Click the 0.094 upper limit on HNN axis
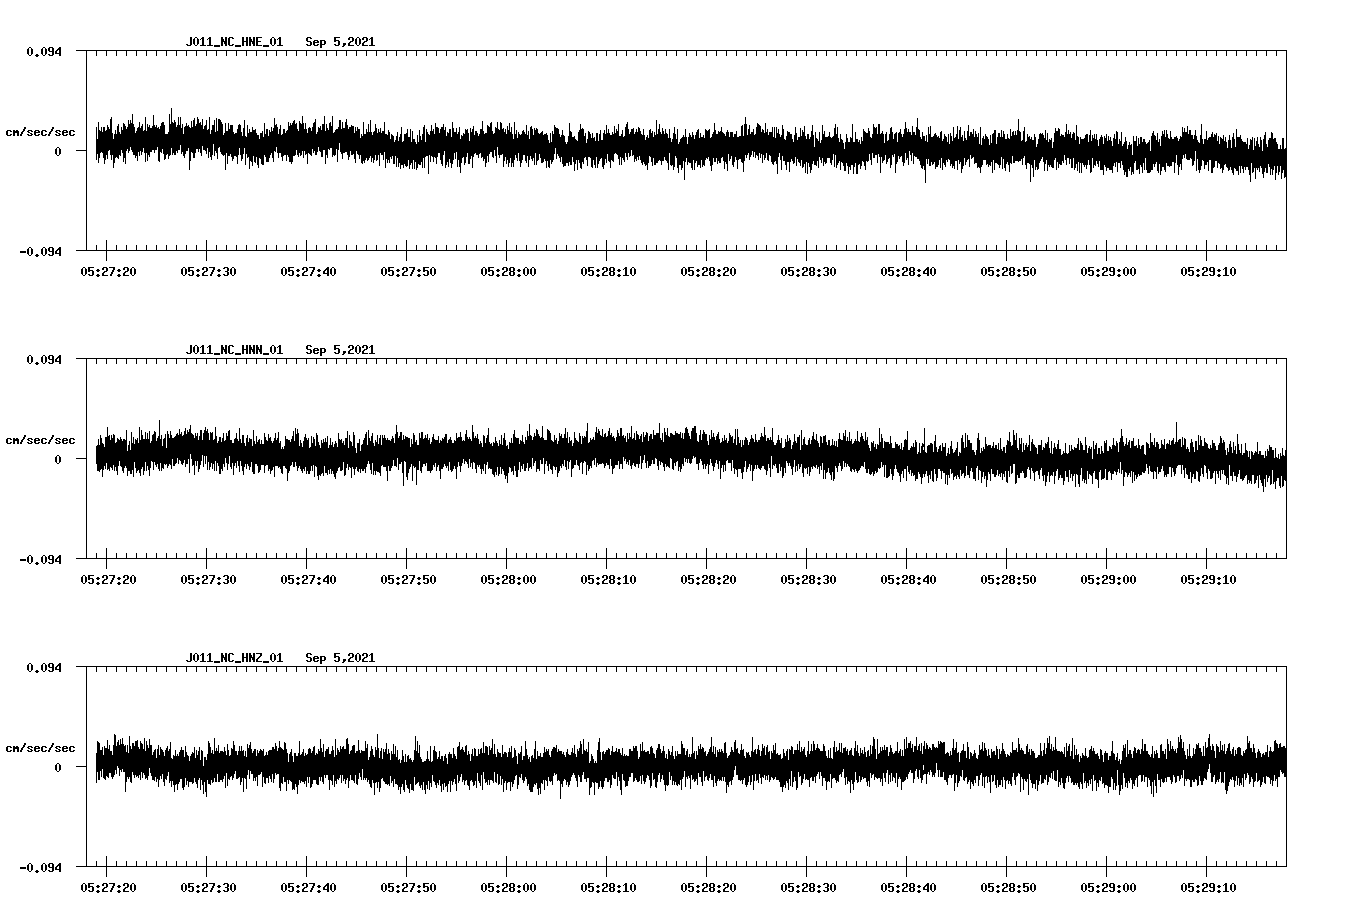 pyautogui.click(x=44, y=359)
